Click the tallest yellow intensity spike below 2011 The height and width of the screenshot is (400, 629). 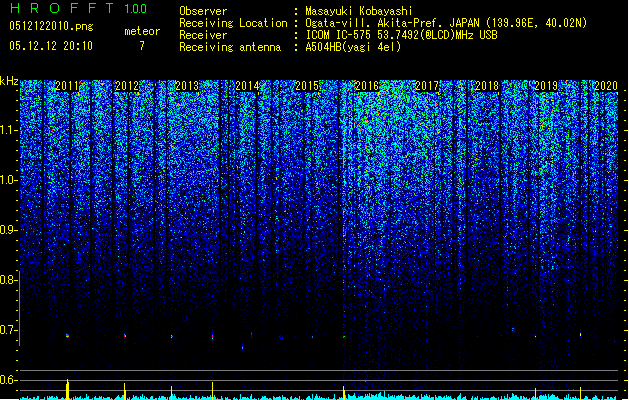coord(68,389)
